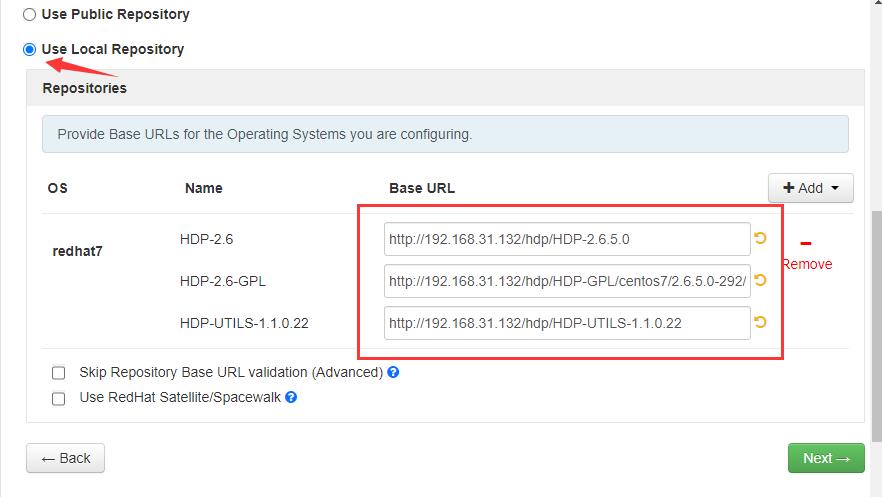The height and width of the screenshot is (497, 882).
Task: Open help for Skip Repository URL validation
Action: tap(393, 372)
